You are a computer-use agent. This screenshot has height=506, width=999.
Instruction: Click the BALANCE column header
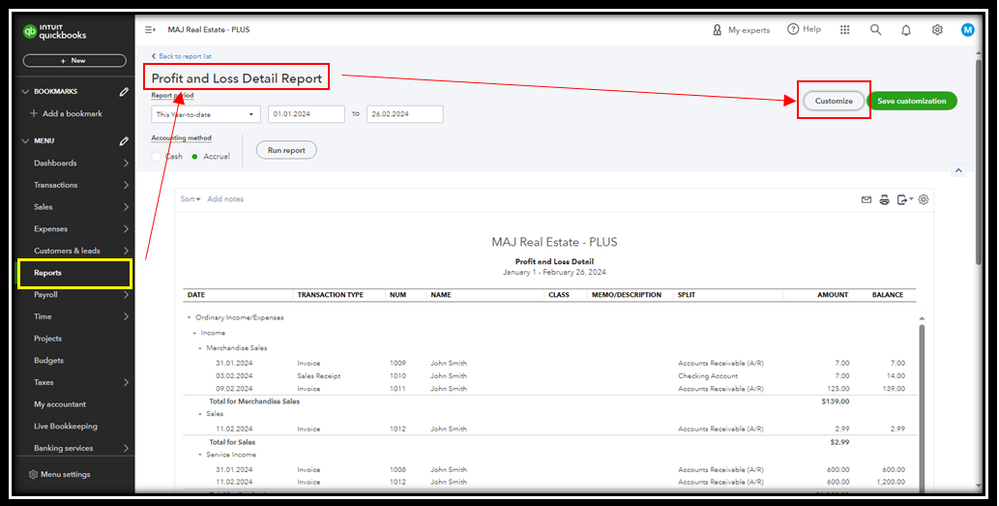click(x=888, y=295)
